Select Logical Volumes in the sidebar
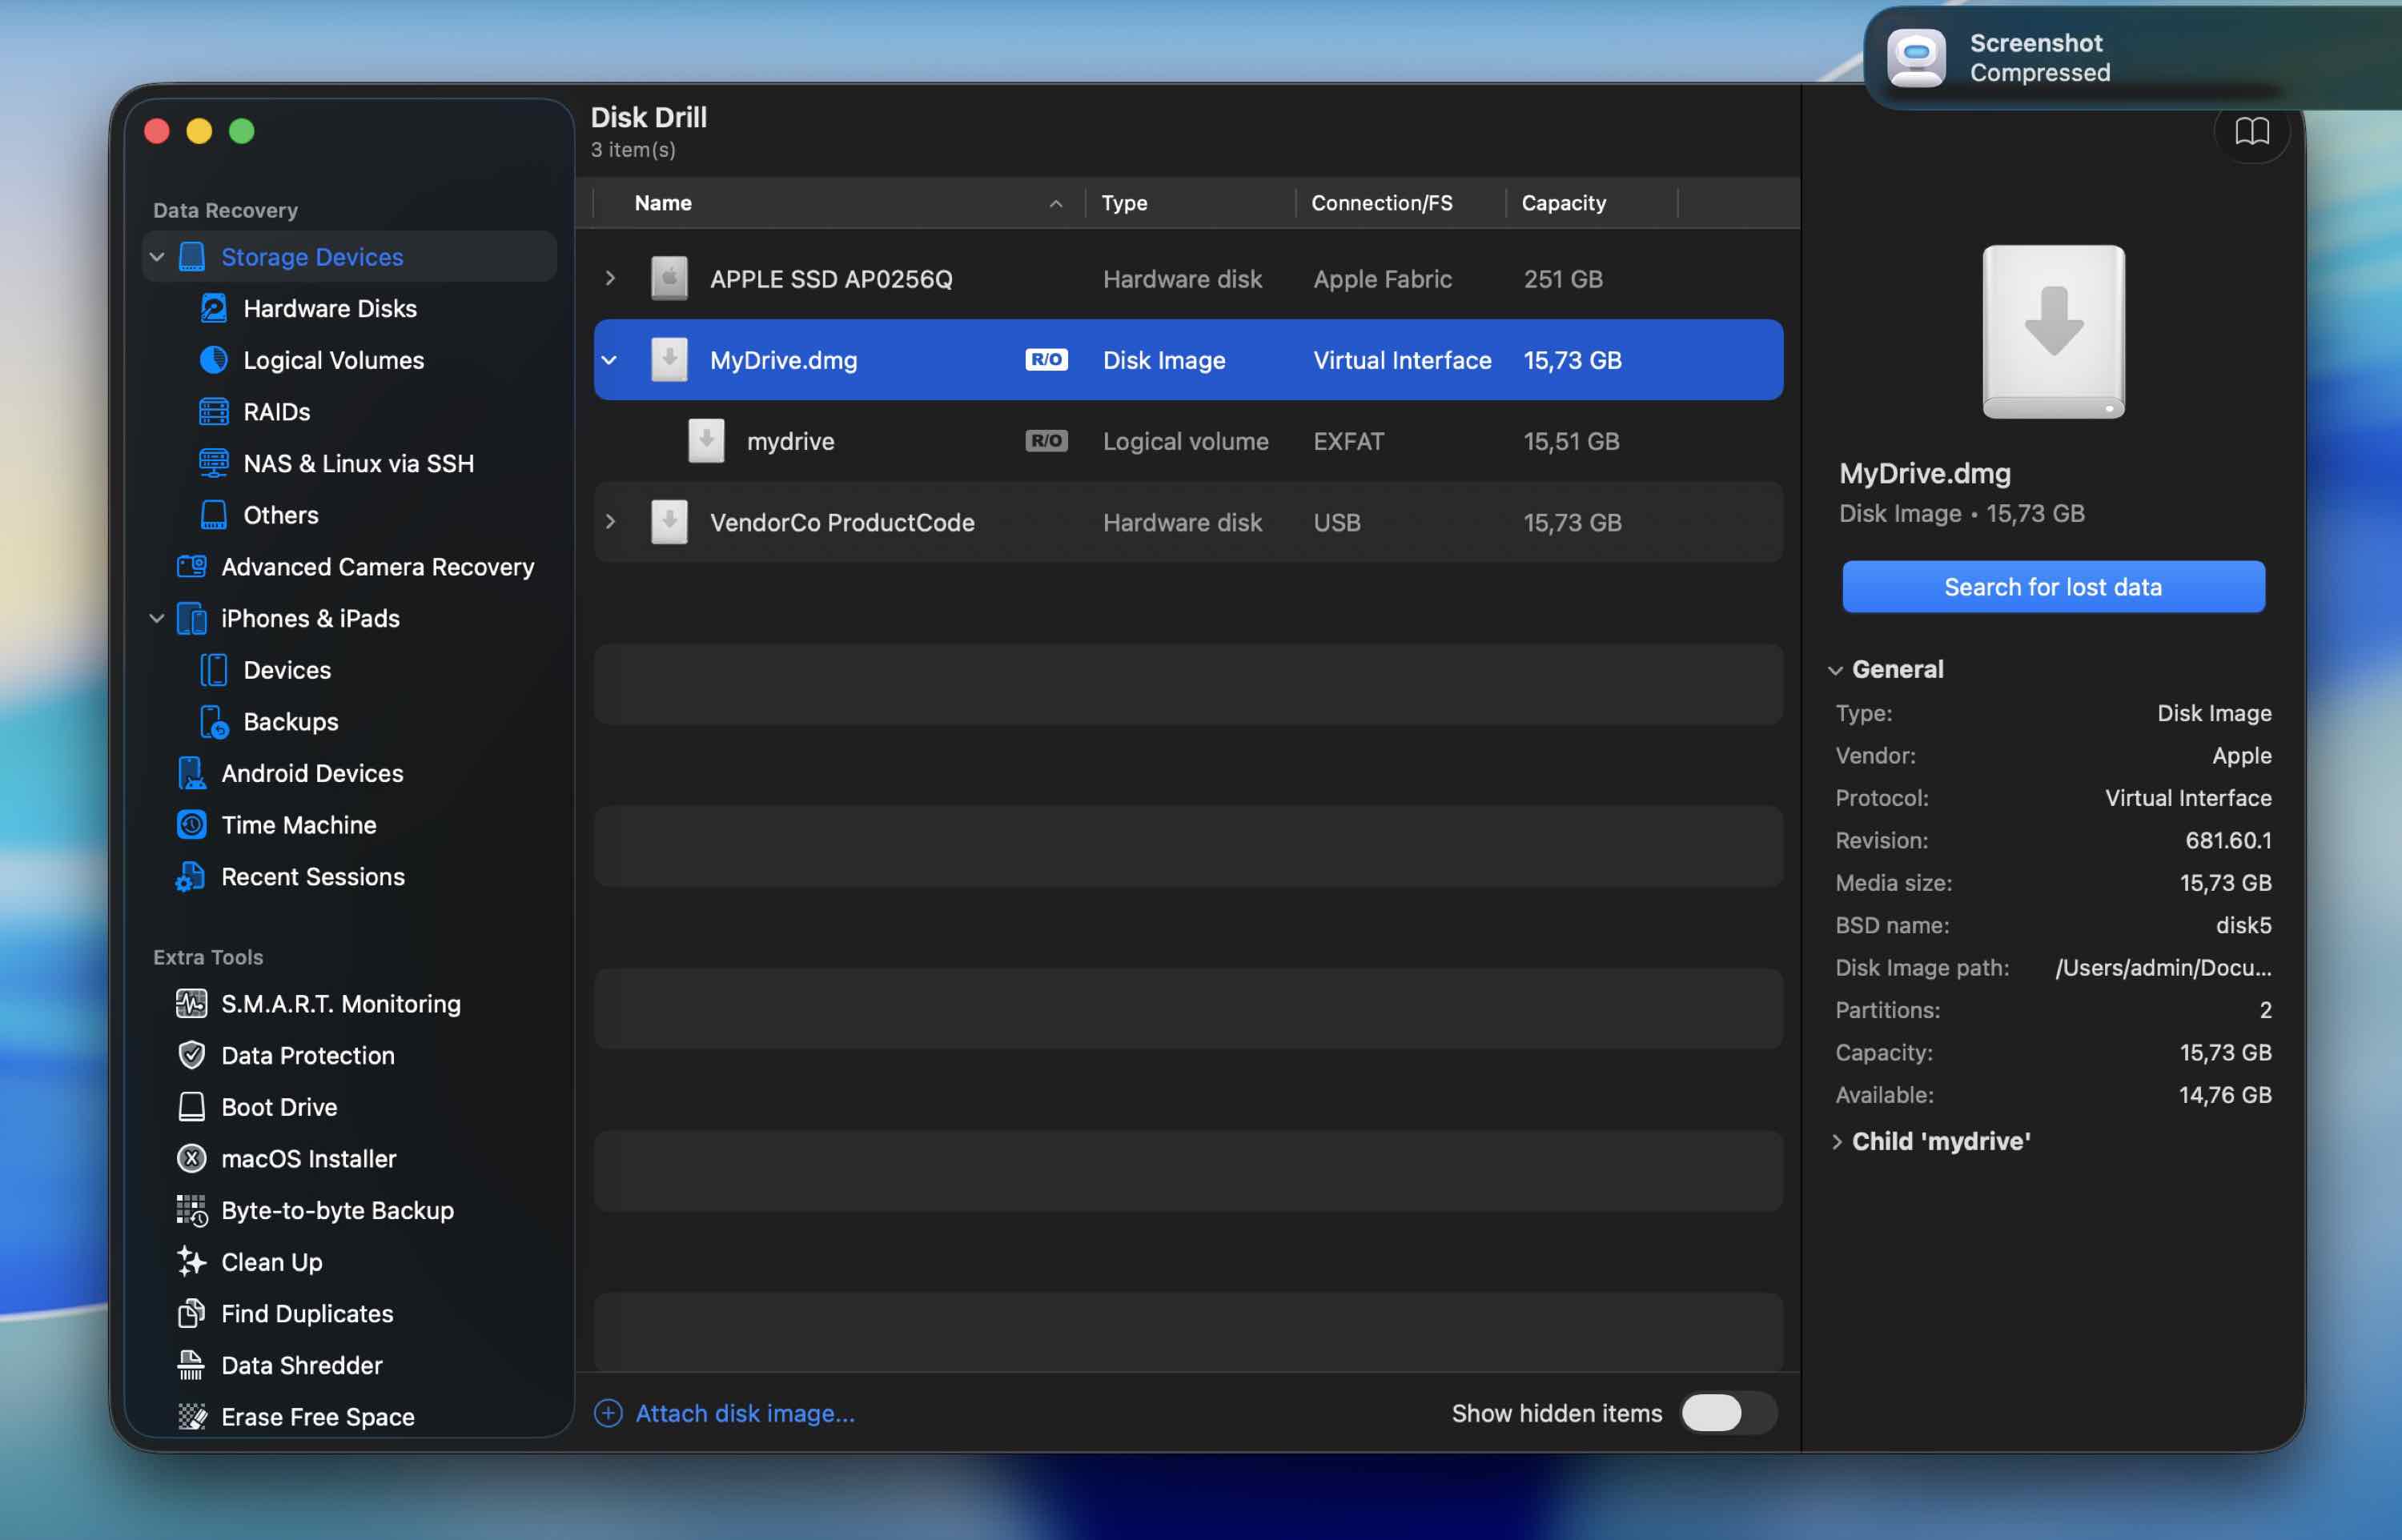2402x1540 pixels. [332, 360]
